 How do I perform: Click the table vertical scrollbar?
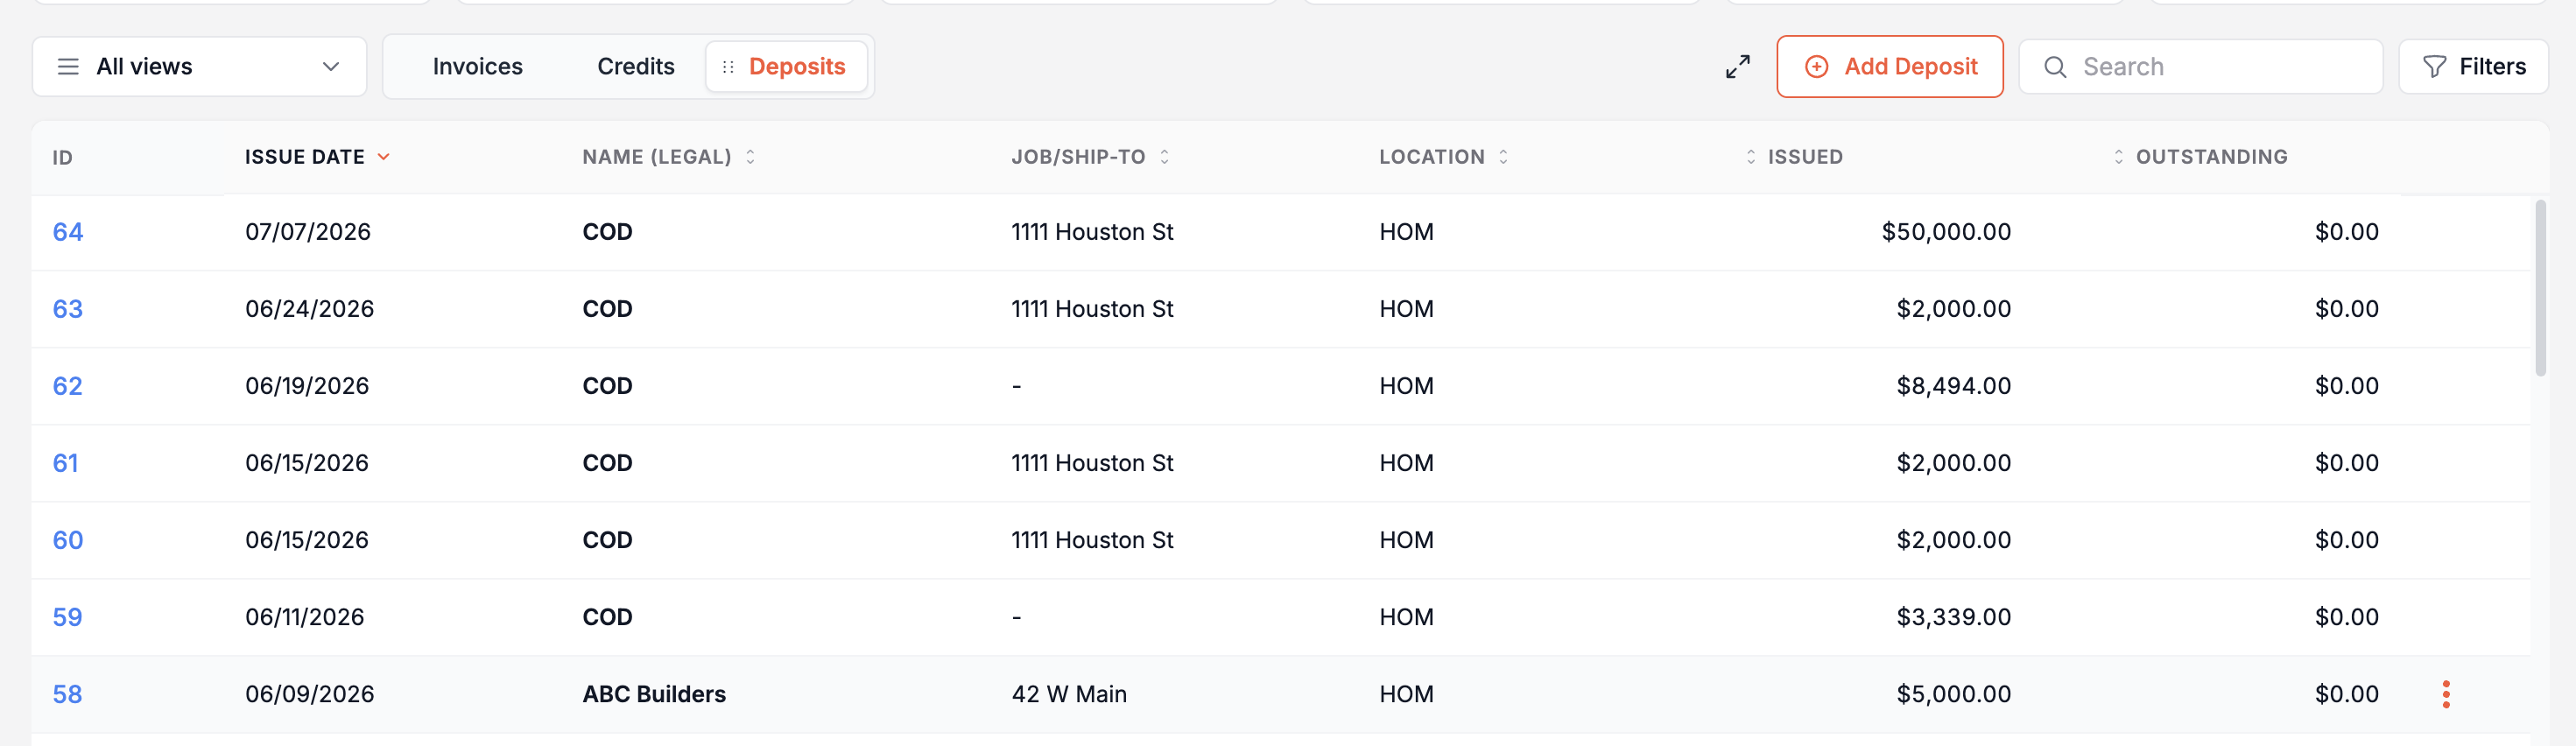point(2540,288)
